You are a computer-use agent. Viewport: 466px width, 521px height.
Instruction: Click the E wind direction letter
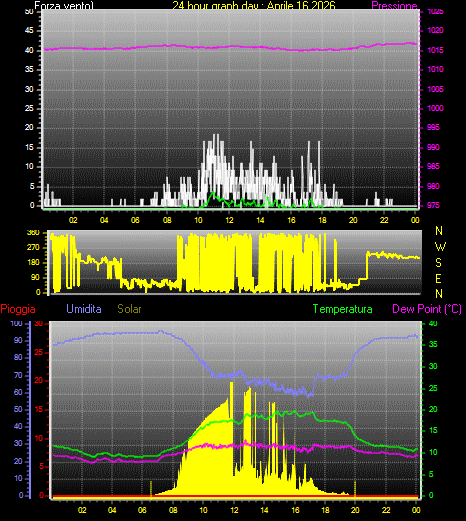coord(439,278)
